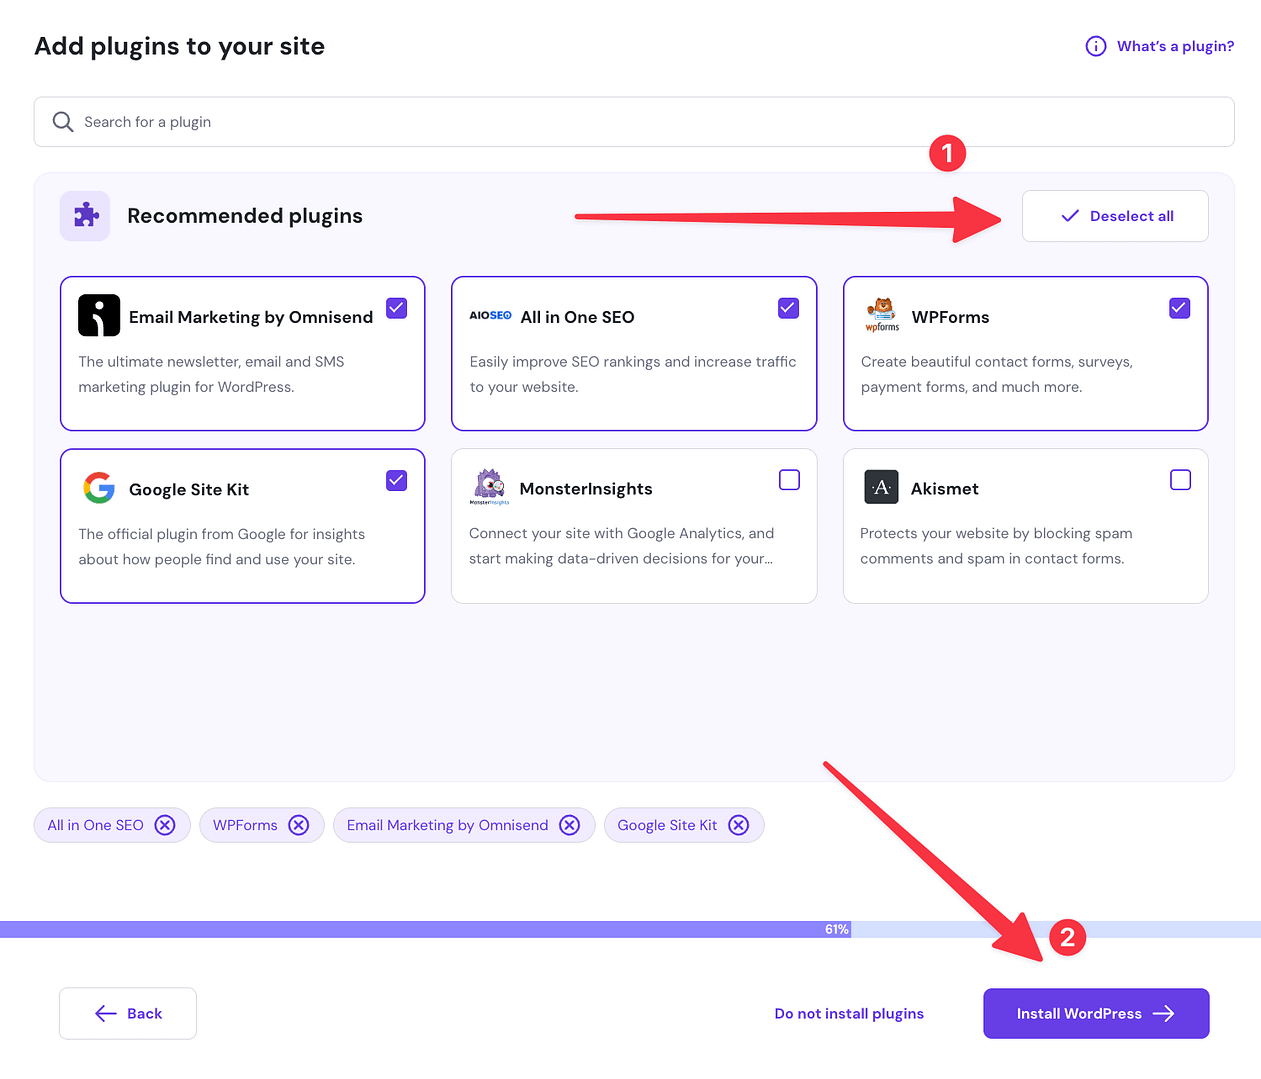
Task: Remove the Google Site Kit tag
Action: coord(739,825)
